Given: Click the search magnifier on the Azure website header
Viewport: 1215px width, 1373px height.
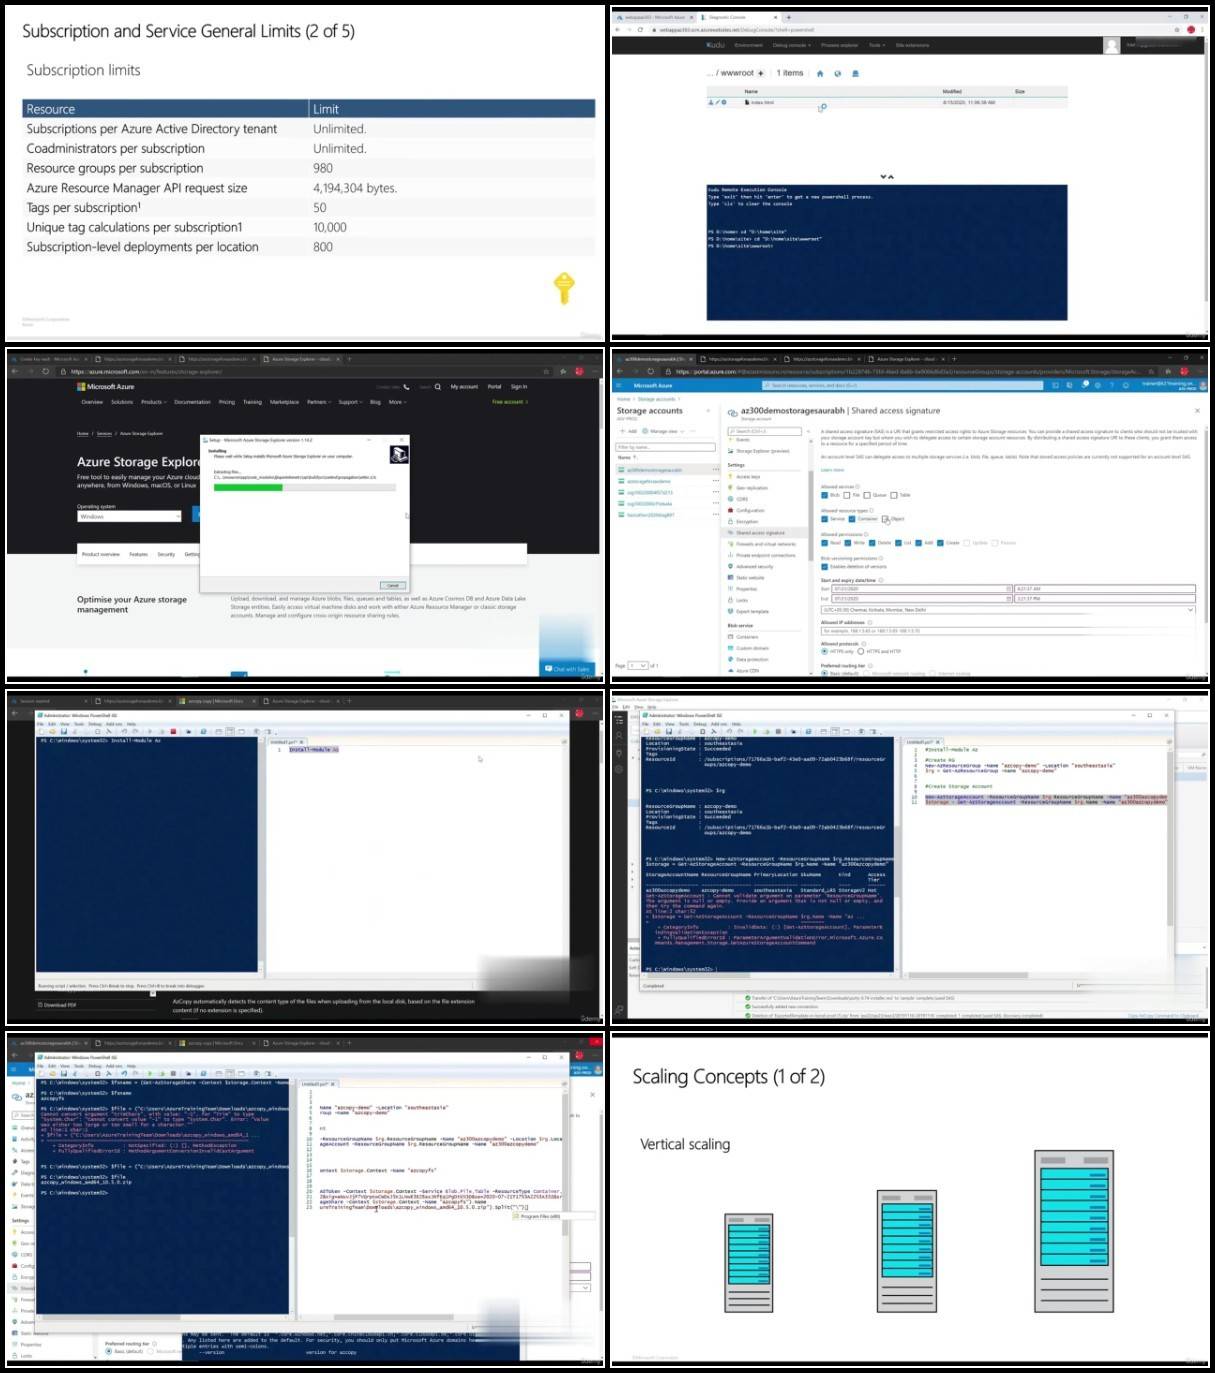Looking at the screenshot, I should click(437, 387).
